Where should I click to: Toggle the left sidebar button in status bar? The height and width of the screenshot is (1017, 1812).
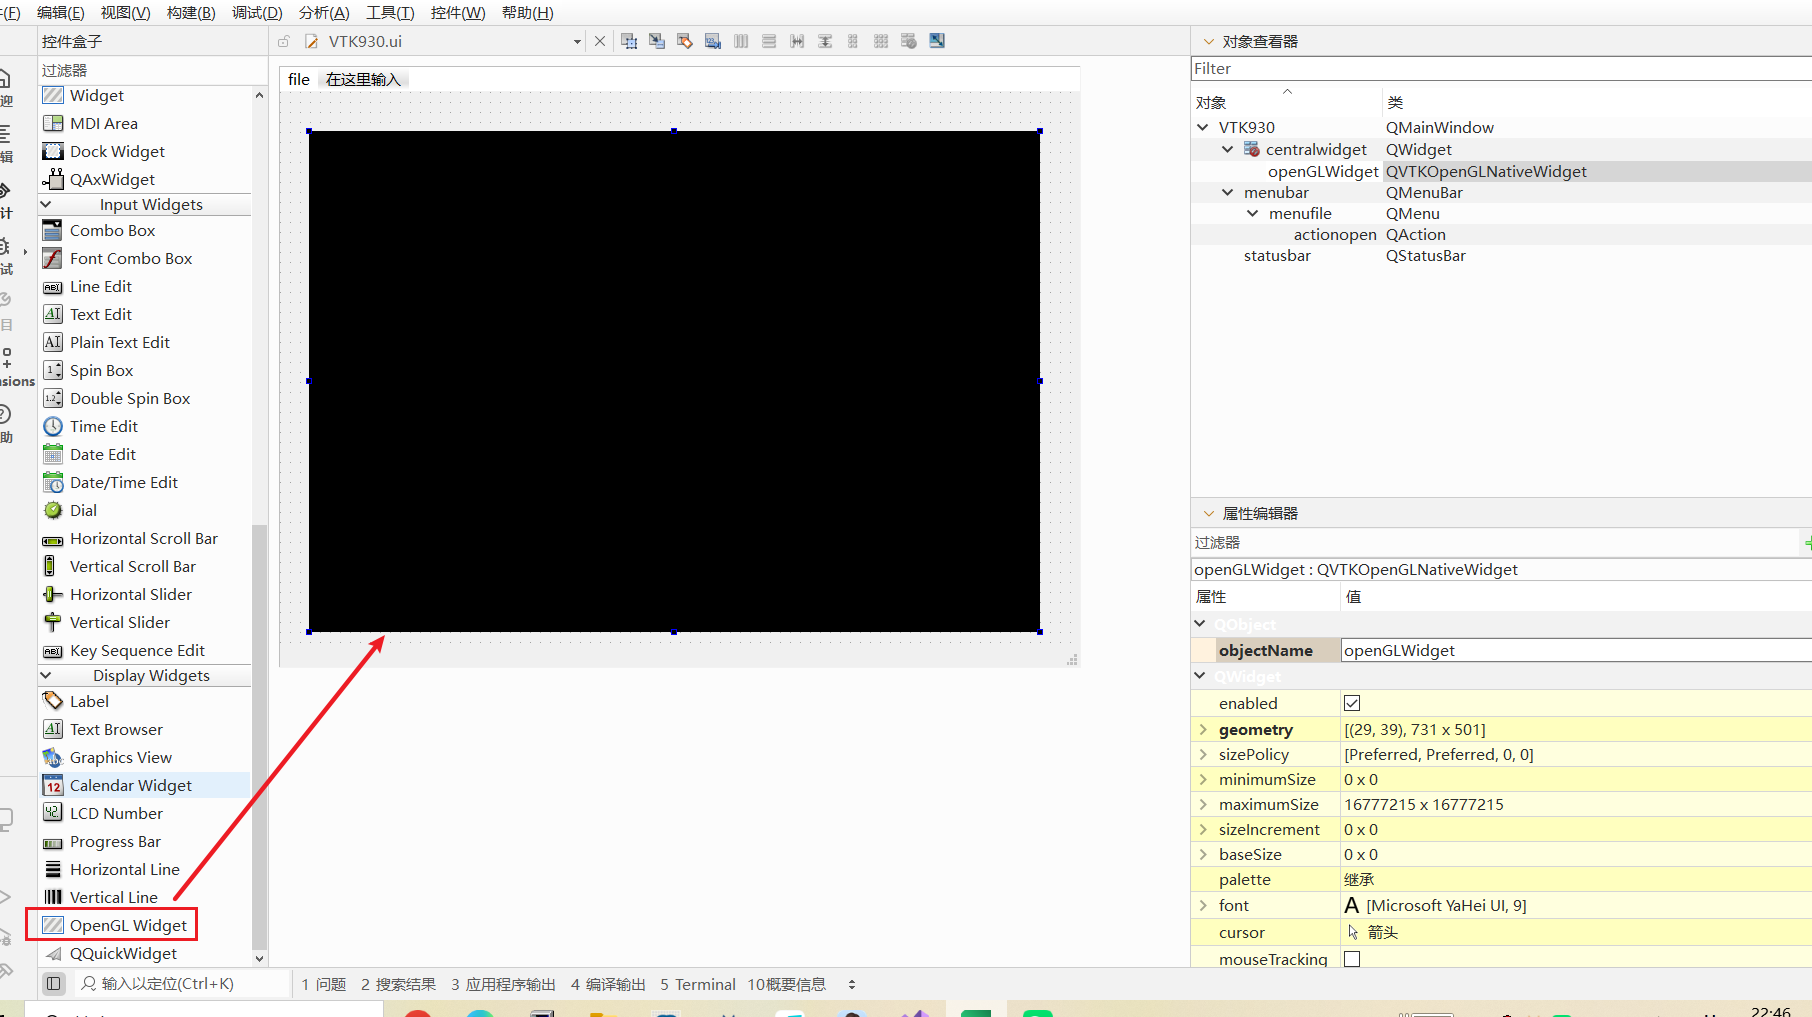54,984
